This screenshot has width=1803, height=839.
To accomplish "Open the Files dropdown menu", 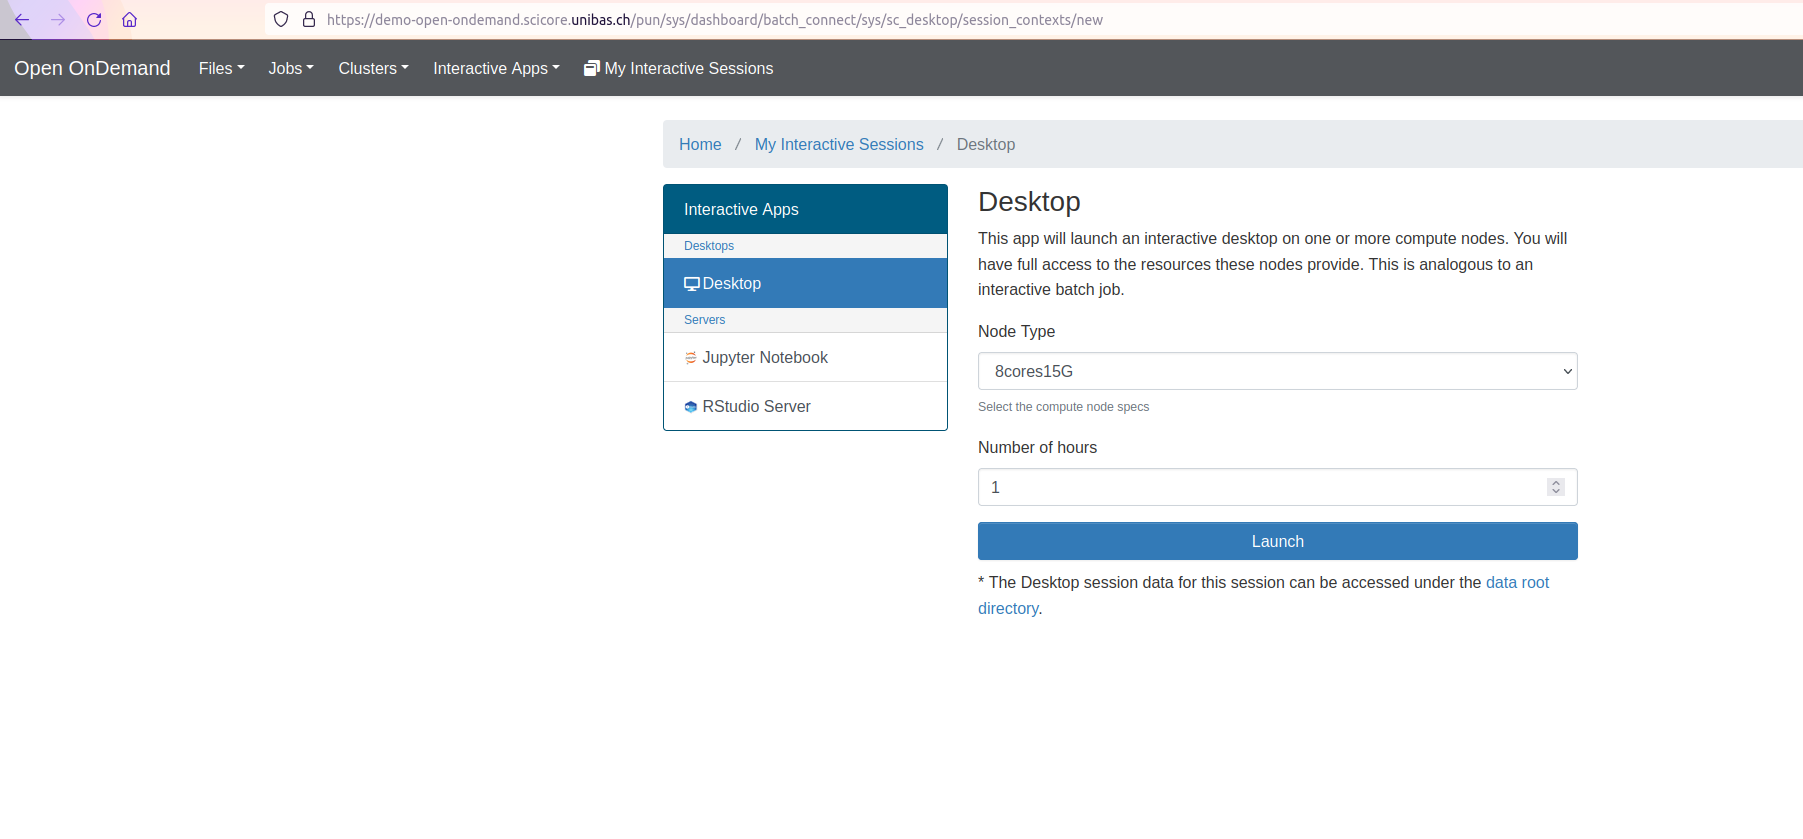I will point(221,69).
